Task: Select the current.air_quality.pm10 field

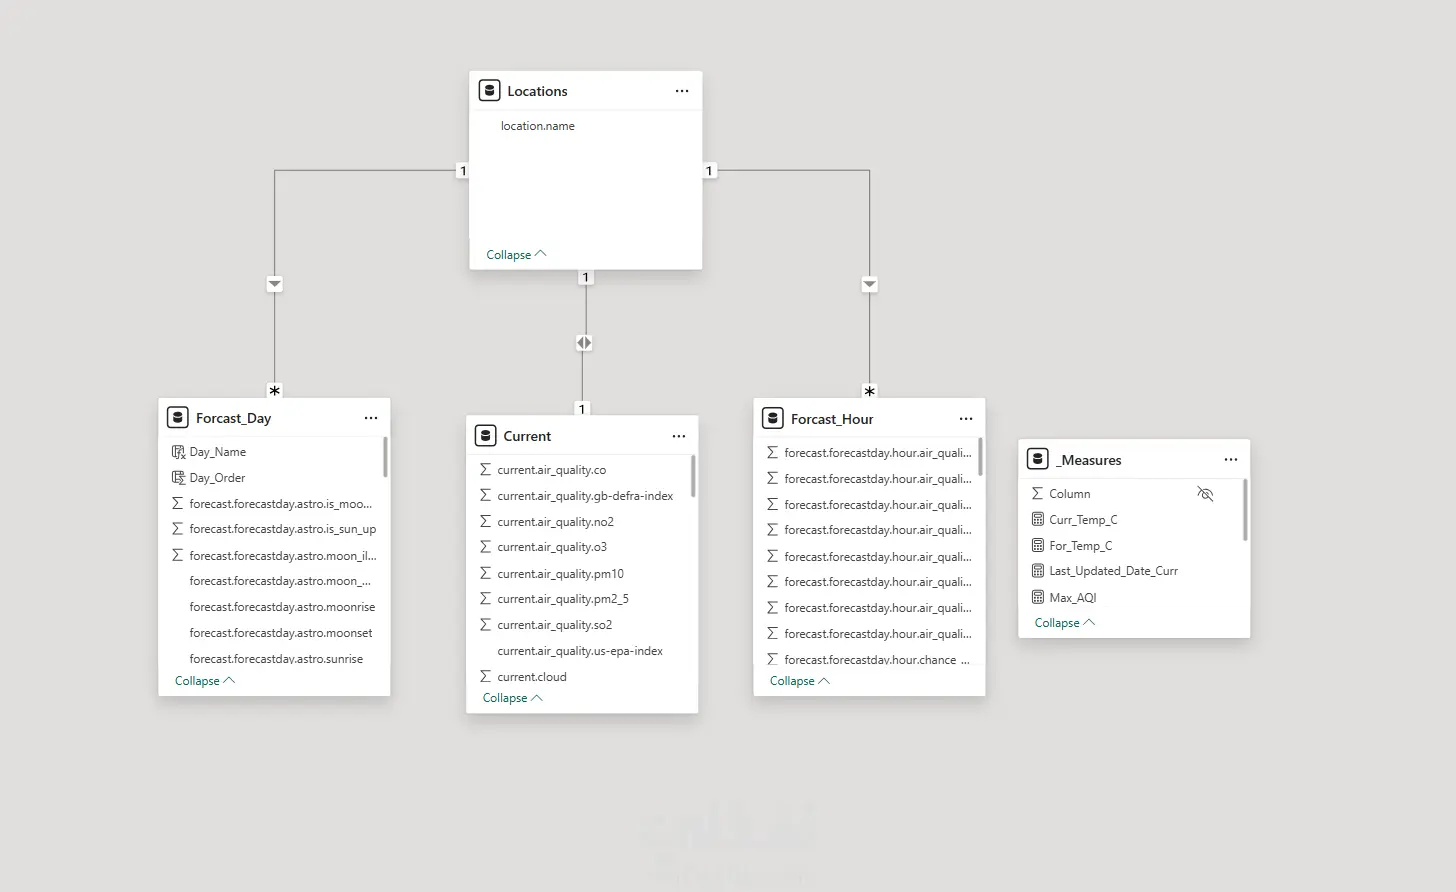Action: click(x=560, y=573)
